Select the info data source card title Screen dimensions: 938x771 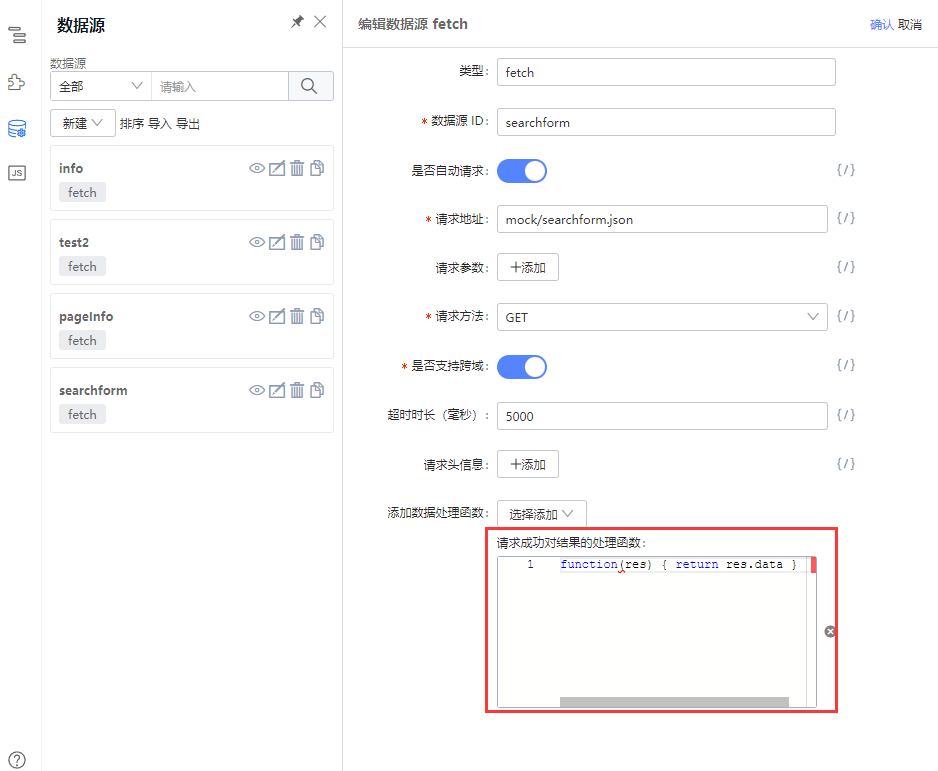click(71, 168)
